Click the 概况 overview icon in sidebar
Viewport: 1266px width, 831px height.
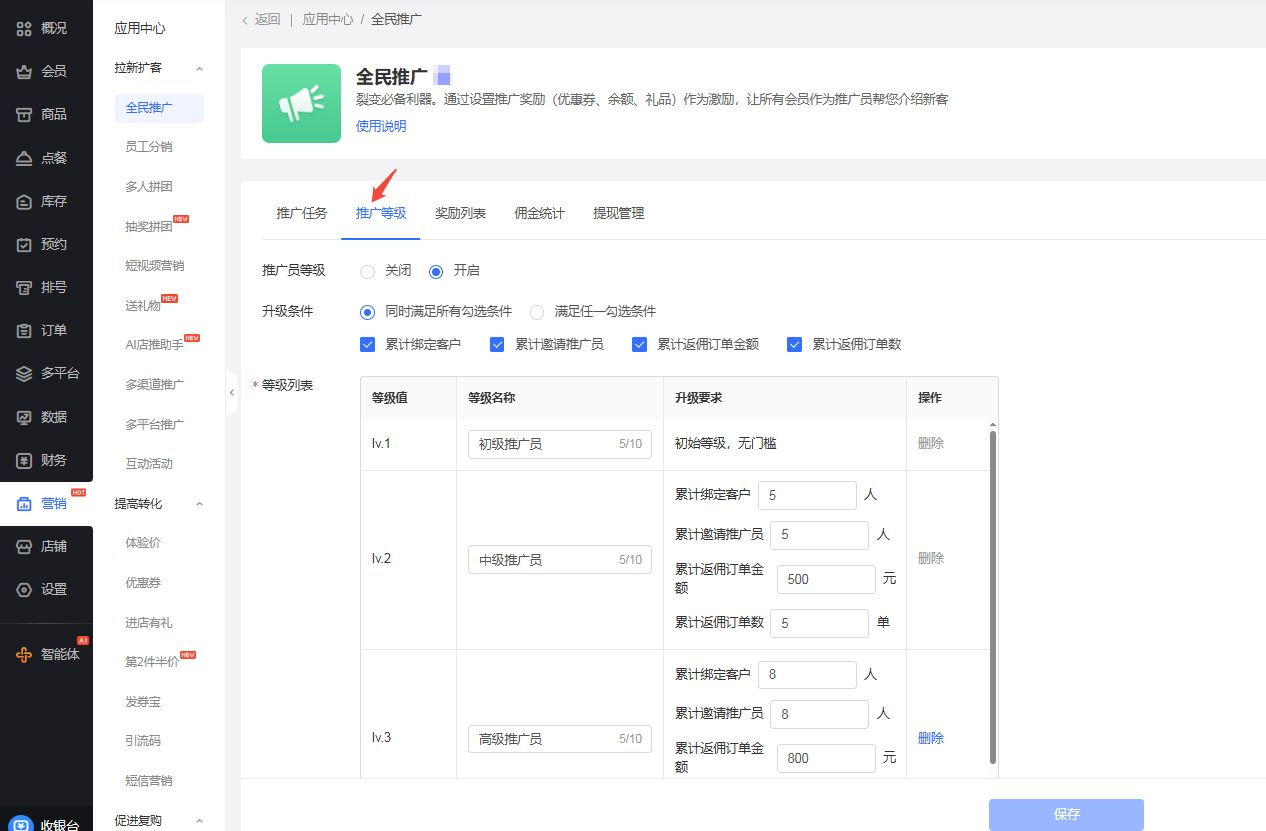[24, 28]
